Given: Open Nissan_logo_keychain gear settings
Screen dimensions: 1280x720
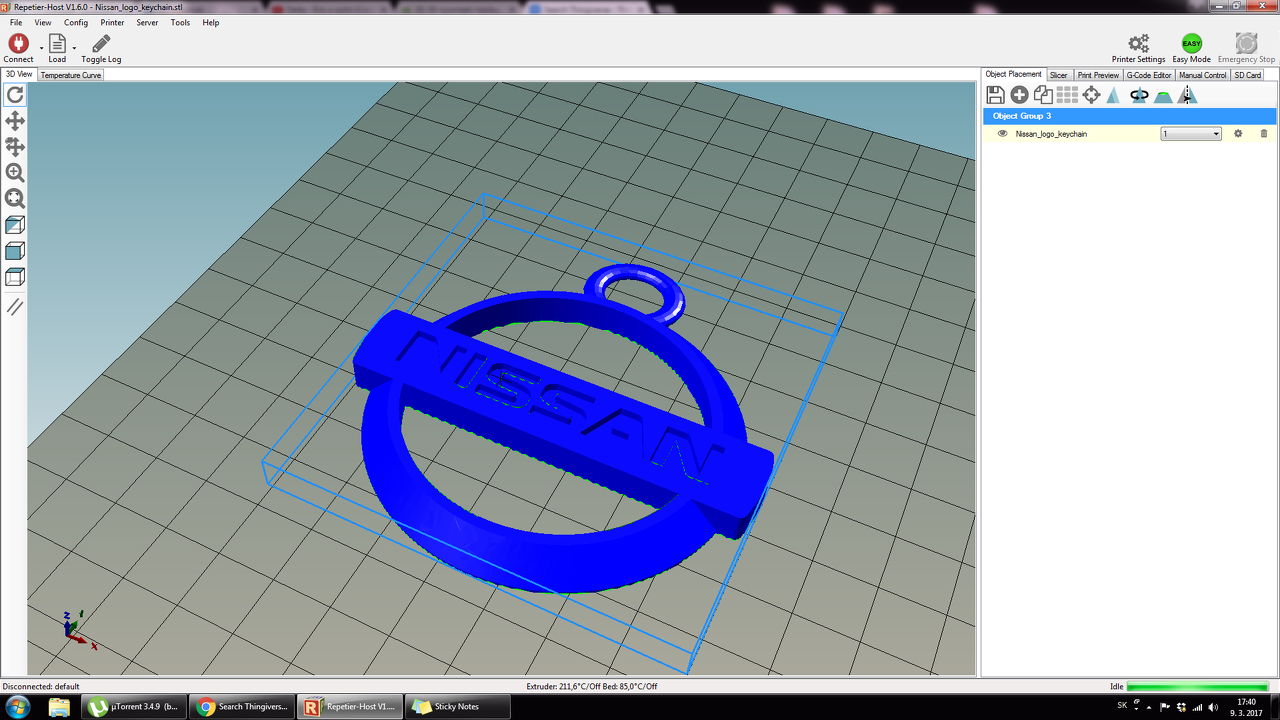Looking at the screenshot, I should click(1238, 133).
